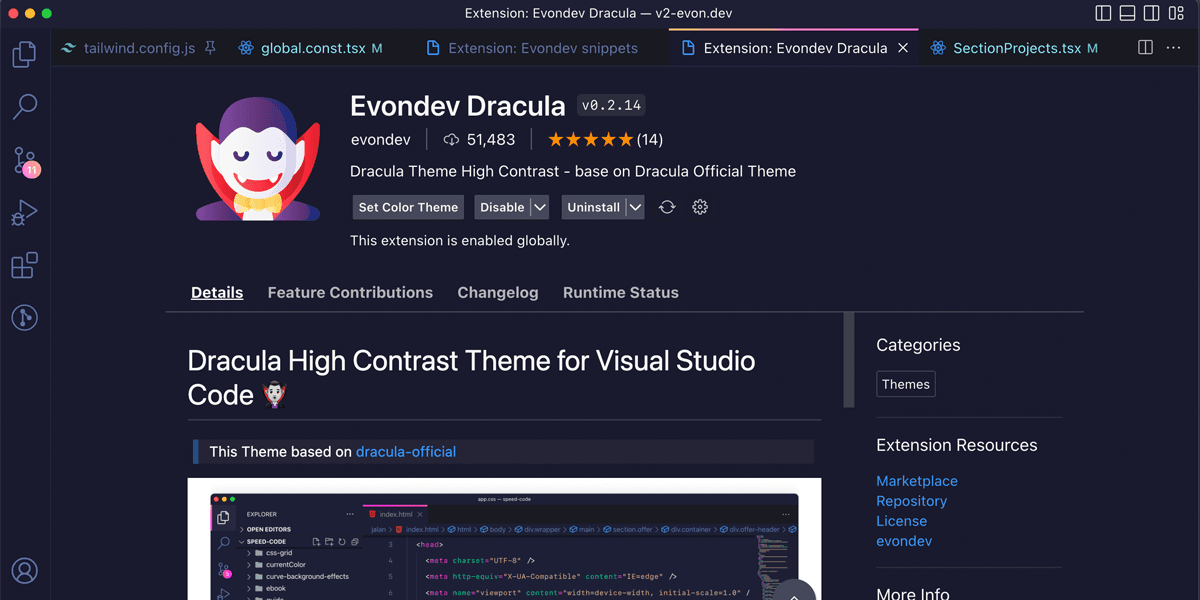Image resolution: width=1200 pixels, height=600 pixels.
Task: Click the split editor right icon
Action: (x=1146, y=47)
